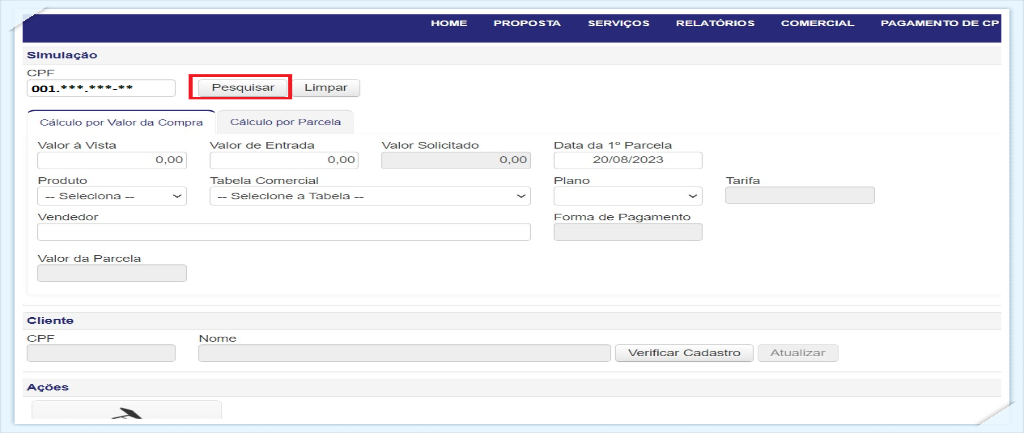Screen dimensions: 1024x433
Task: Click the Atualizar button
Action: pos(798,353)
